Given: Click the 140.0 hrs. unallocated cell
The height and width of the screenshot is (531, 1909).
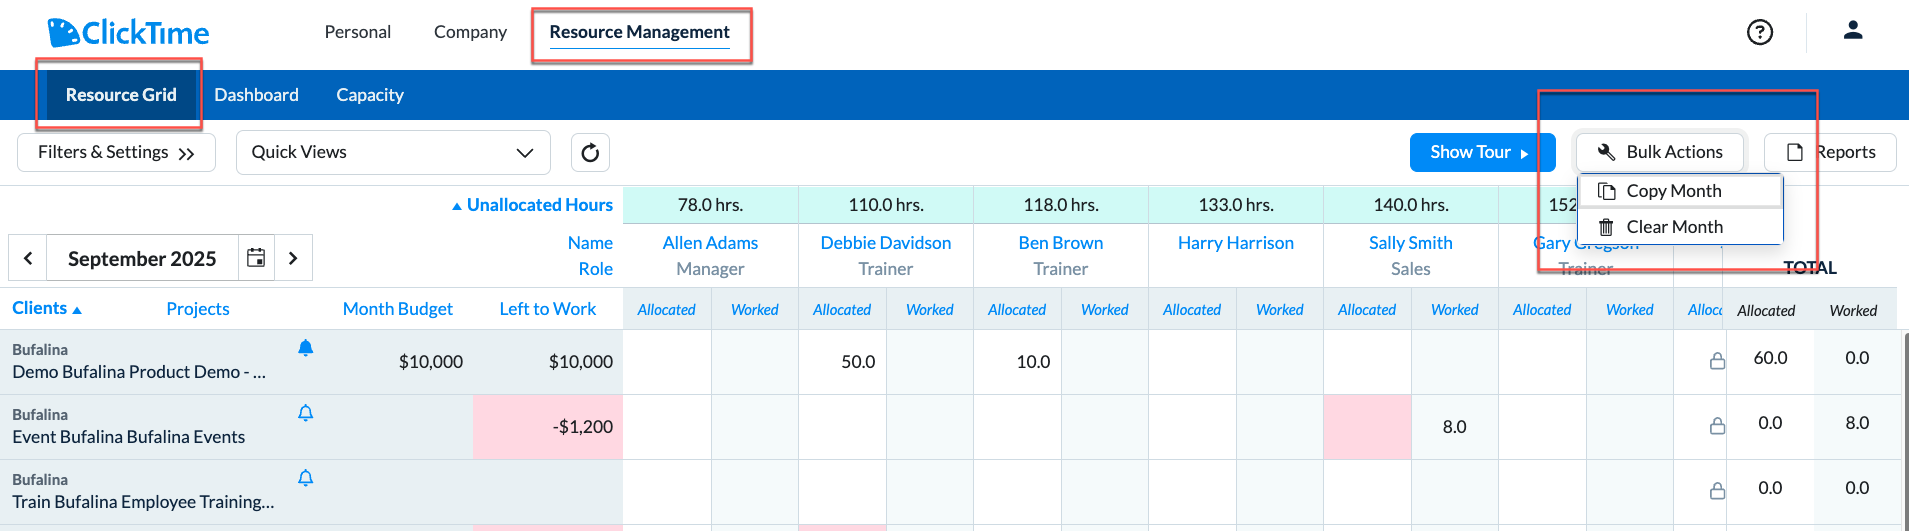Looking at the screenshot, I should [1411, 205].
